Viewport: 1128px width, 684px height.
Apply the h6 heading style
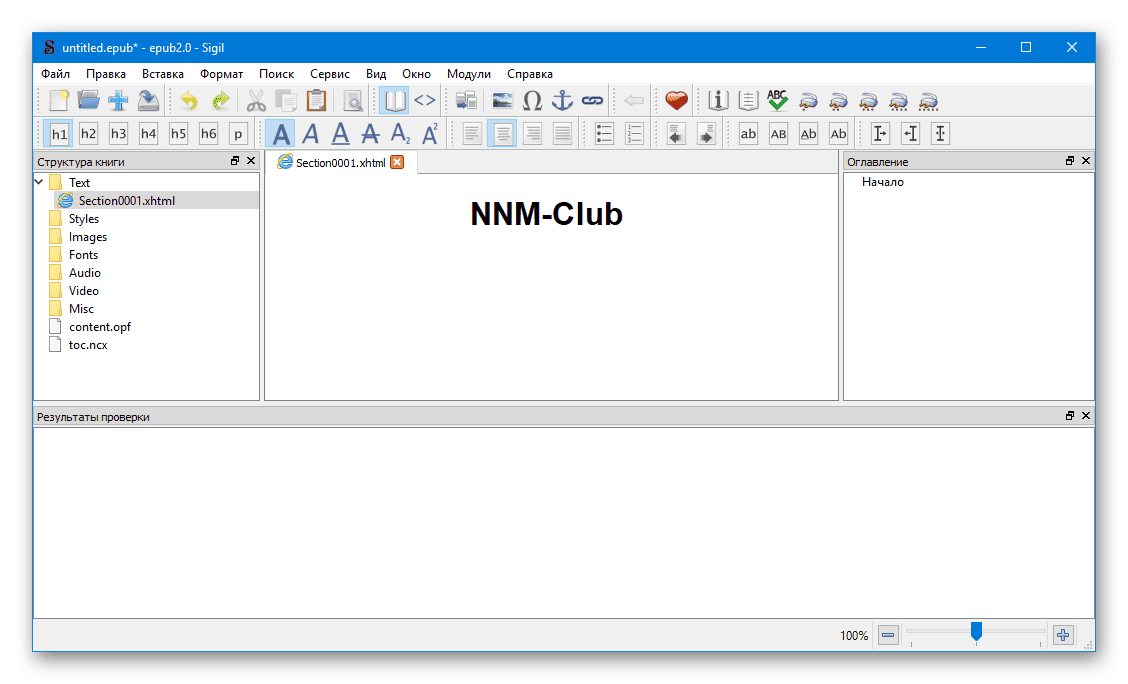(209, 134)
